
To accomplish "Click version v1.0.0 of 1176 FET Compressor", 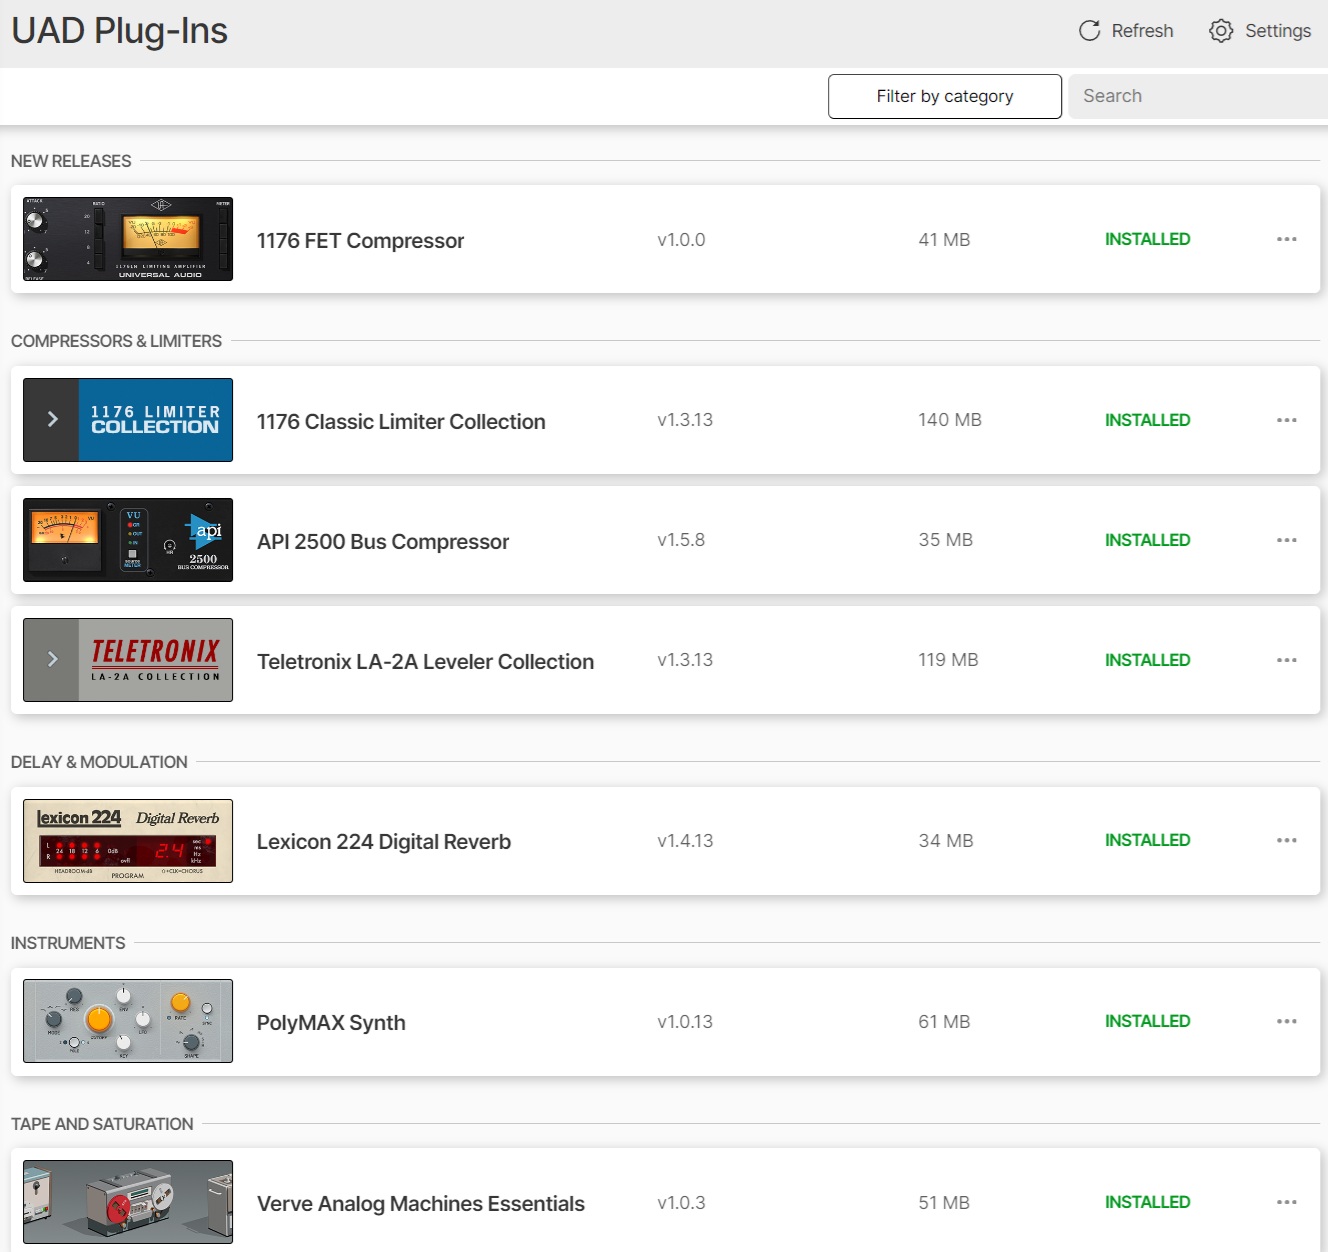I will pyautogui.click(x=681, y=240).
